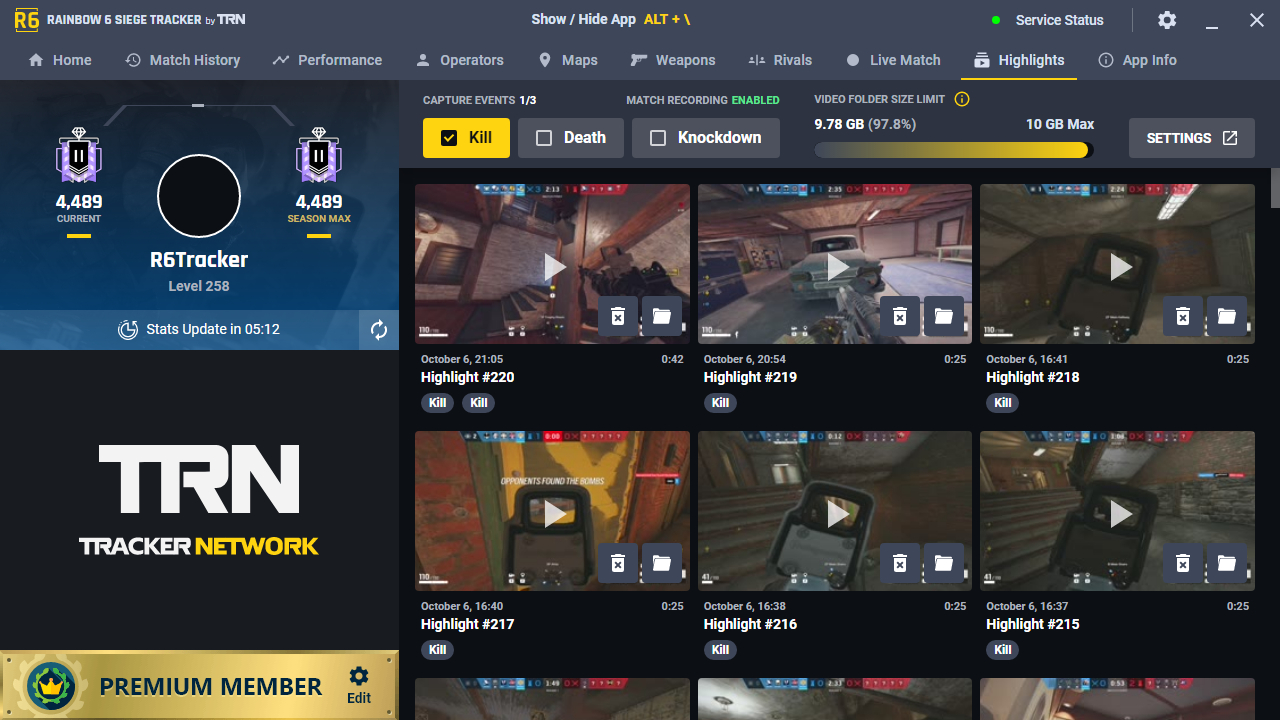The image size is (1280, 720).
Task: Enable the Death capture event checkbox
Action: pos(544,138)
